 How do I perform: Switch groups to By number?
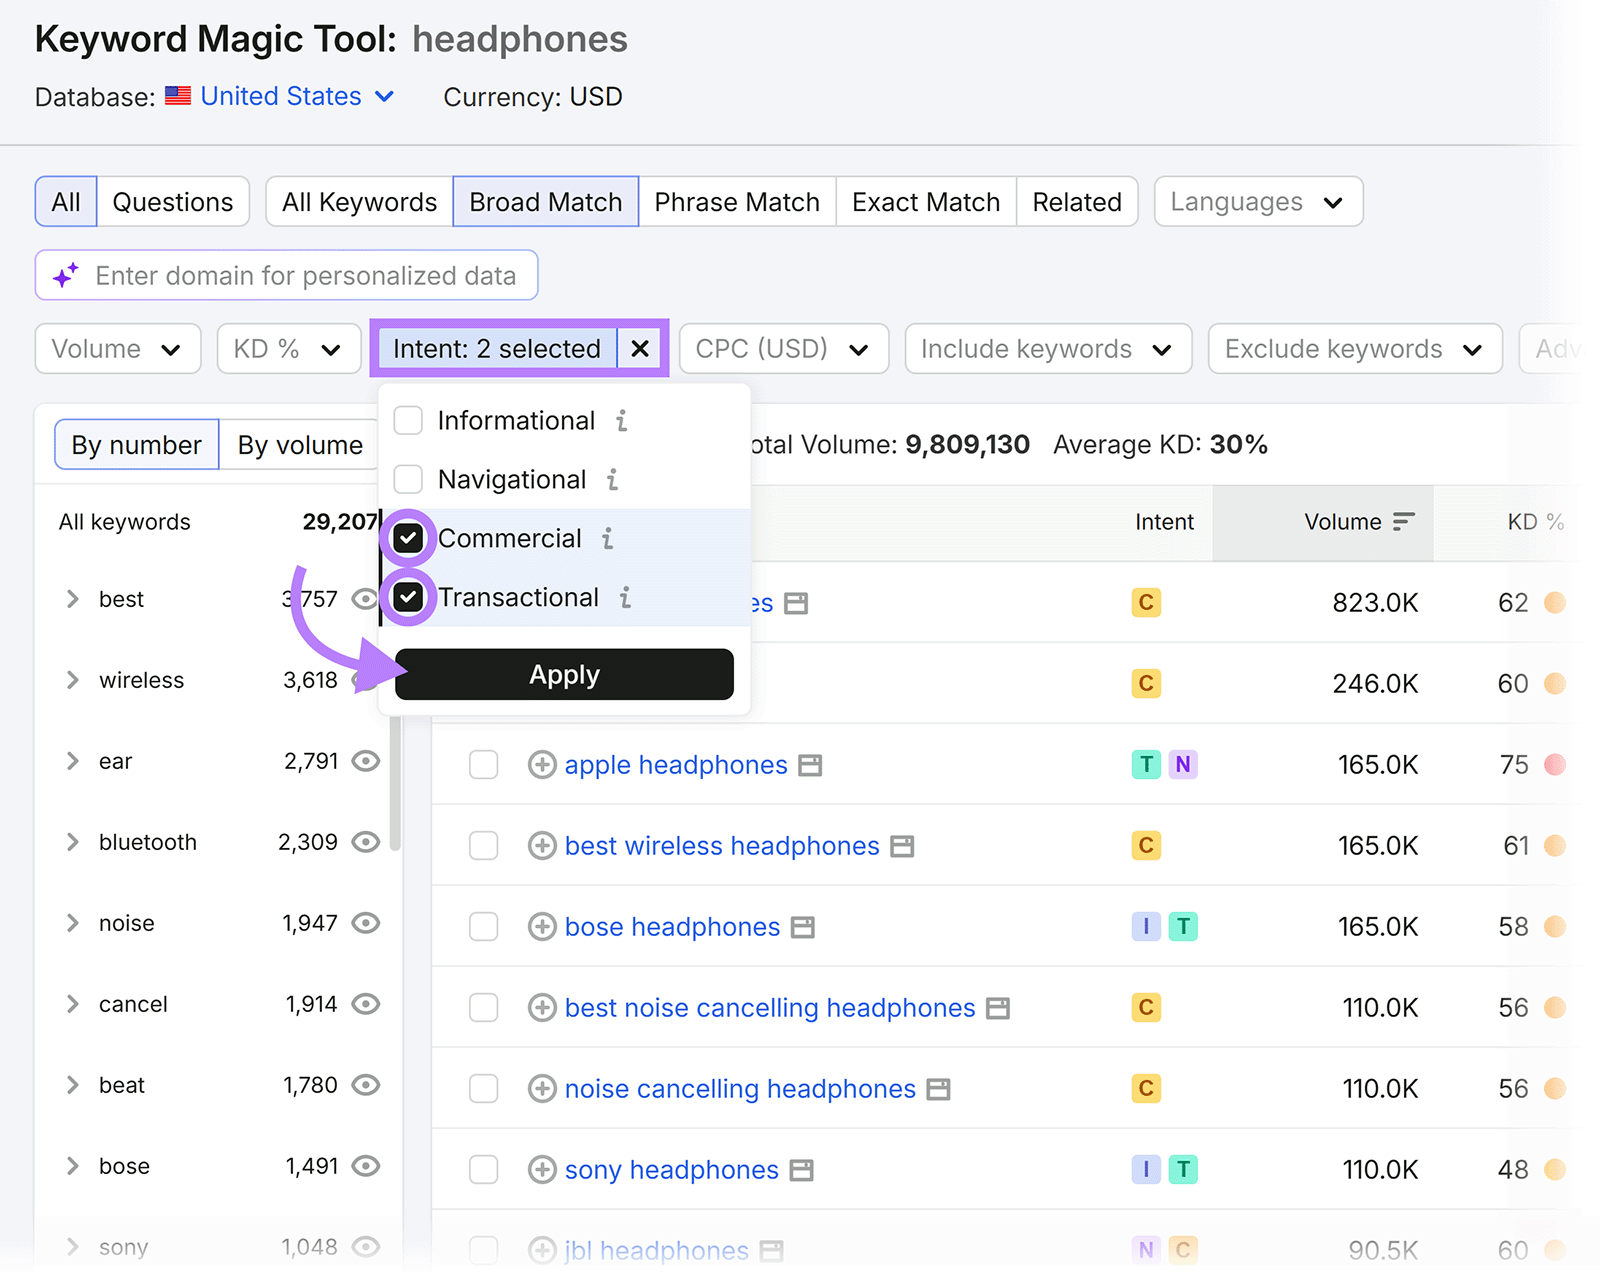tap(137, 445)
